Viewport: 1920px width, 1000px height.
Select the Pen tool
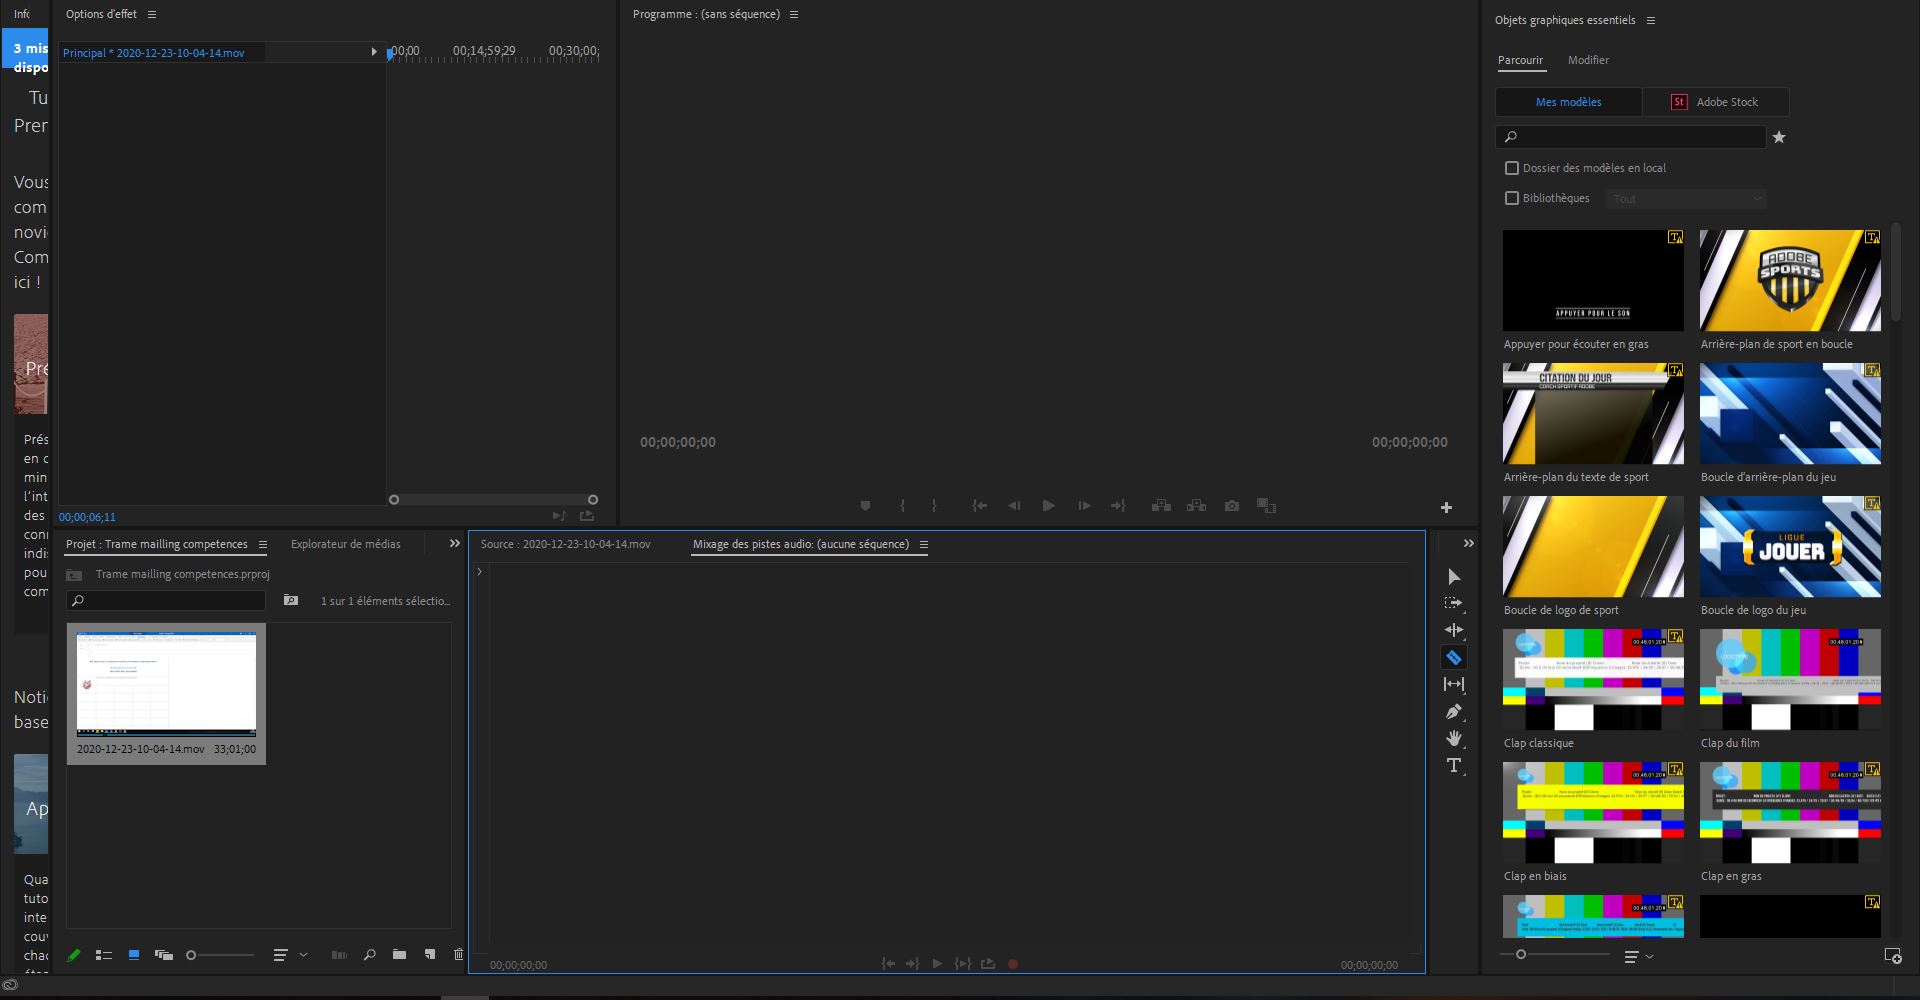click(1454, 712)
